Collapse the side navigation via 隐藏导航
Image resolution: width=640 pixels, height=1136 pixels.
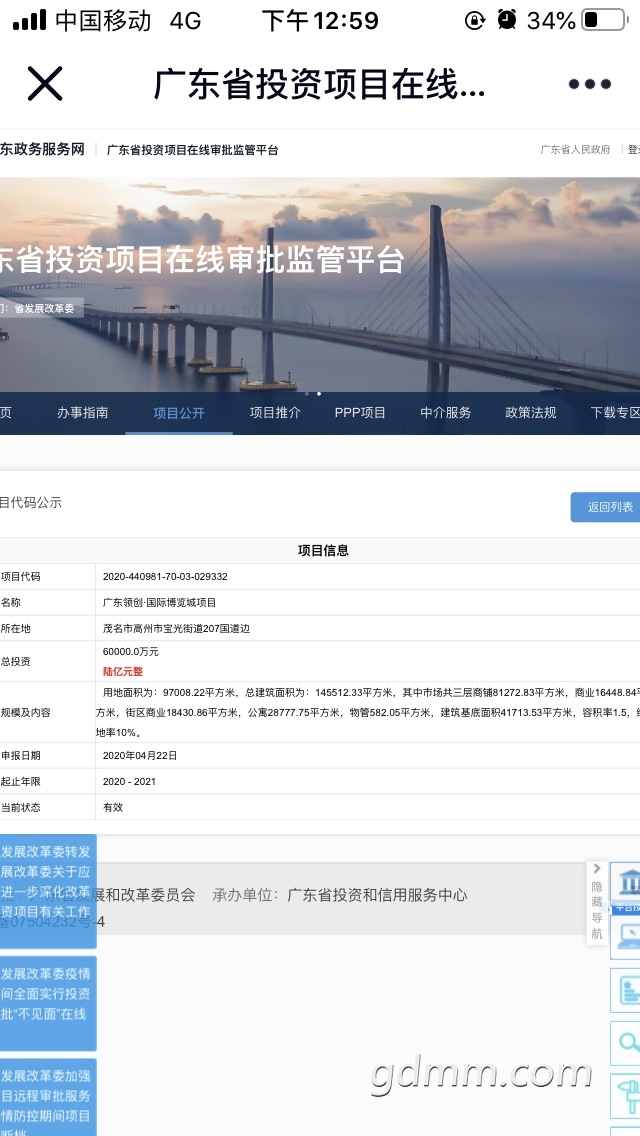click(x=597, y=903)
